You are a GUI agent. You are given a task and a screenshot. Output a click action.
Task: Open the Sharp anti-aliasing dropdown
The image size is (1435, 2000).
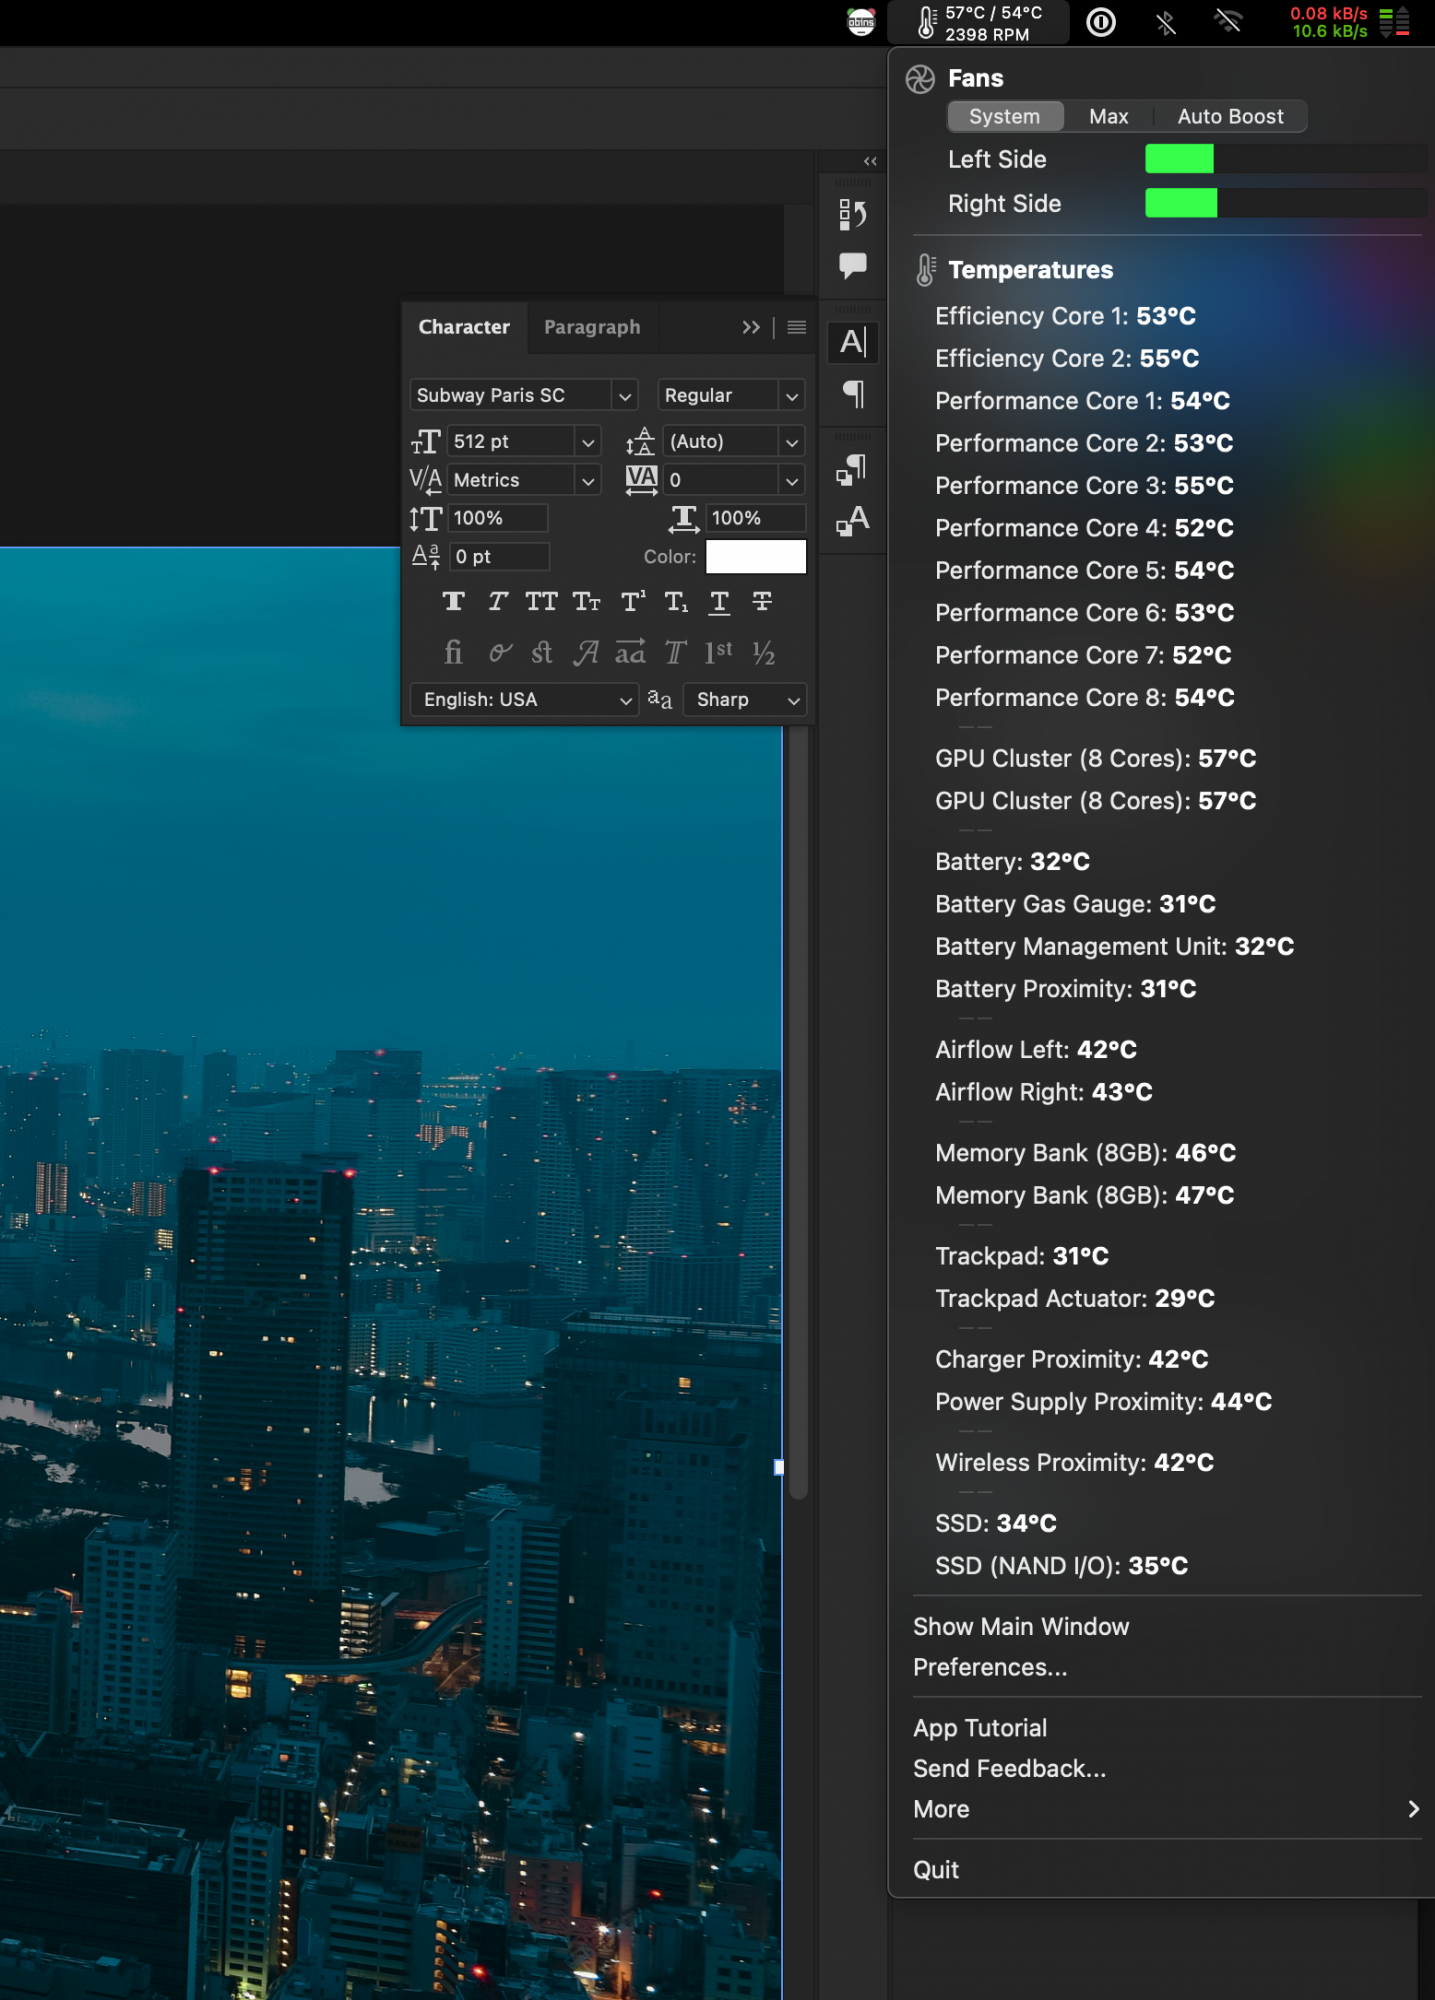point(744,700)
